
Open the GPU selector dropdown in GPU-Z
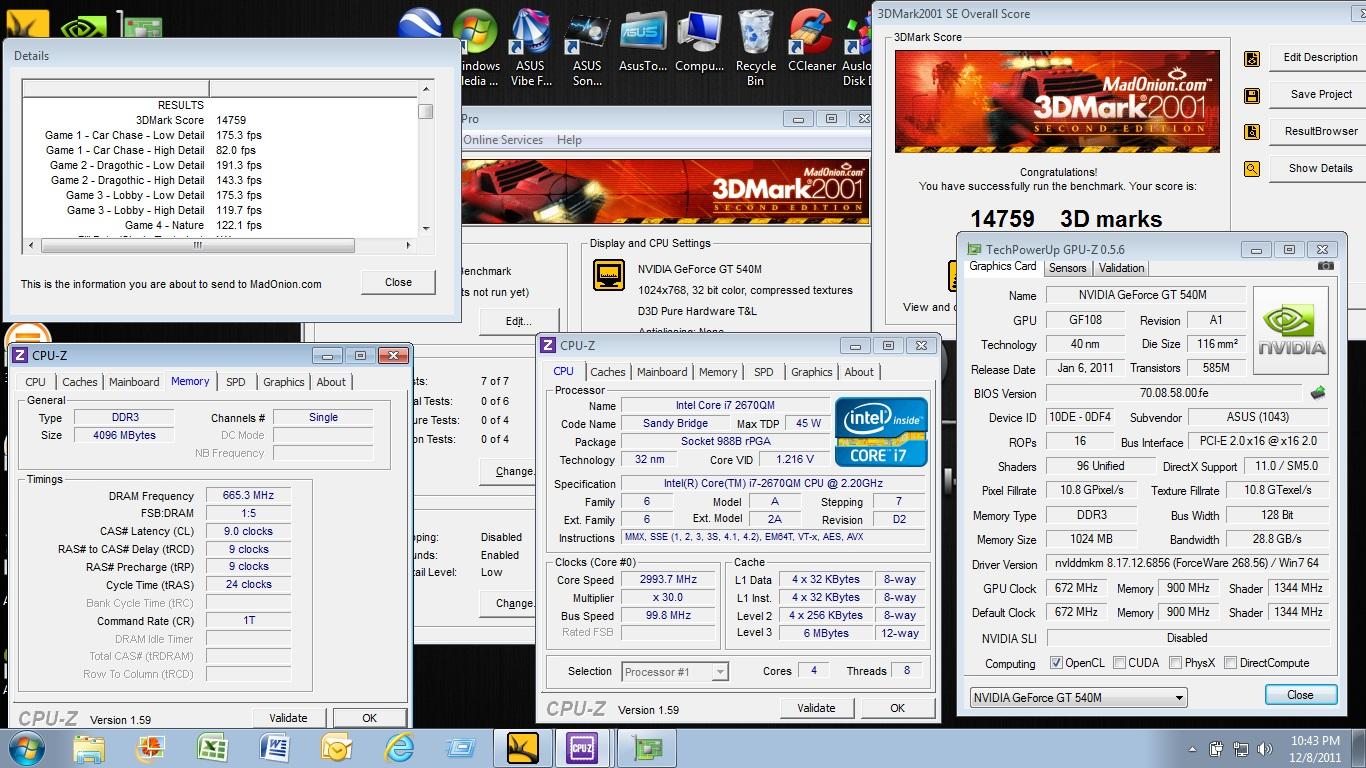coord(1078,697)
